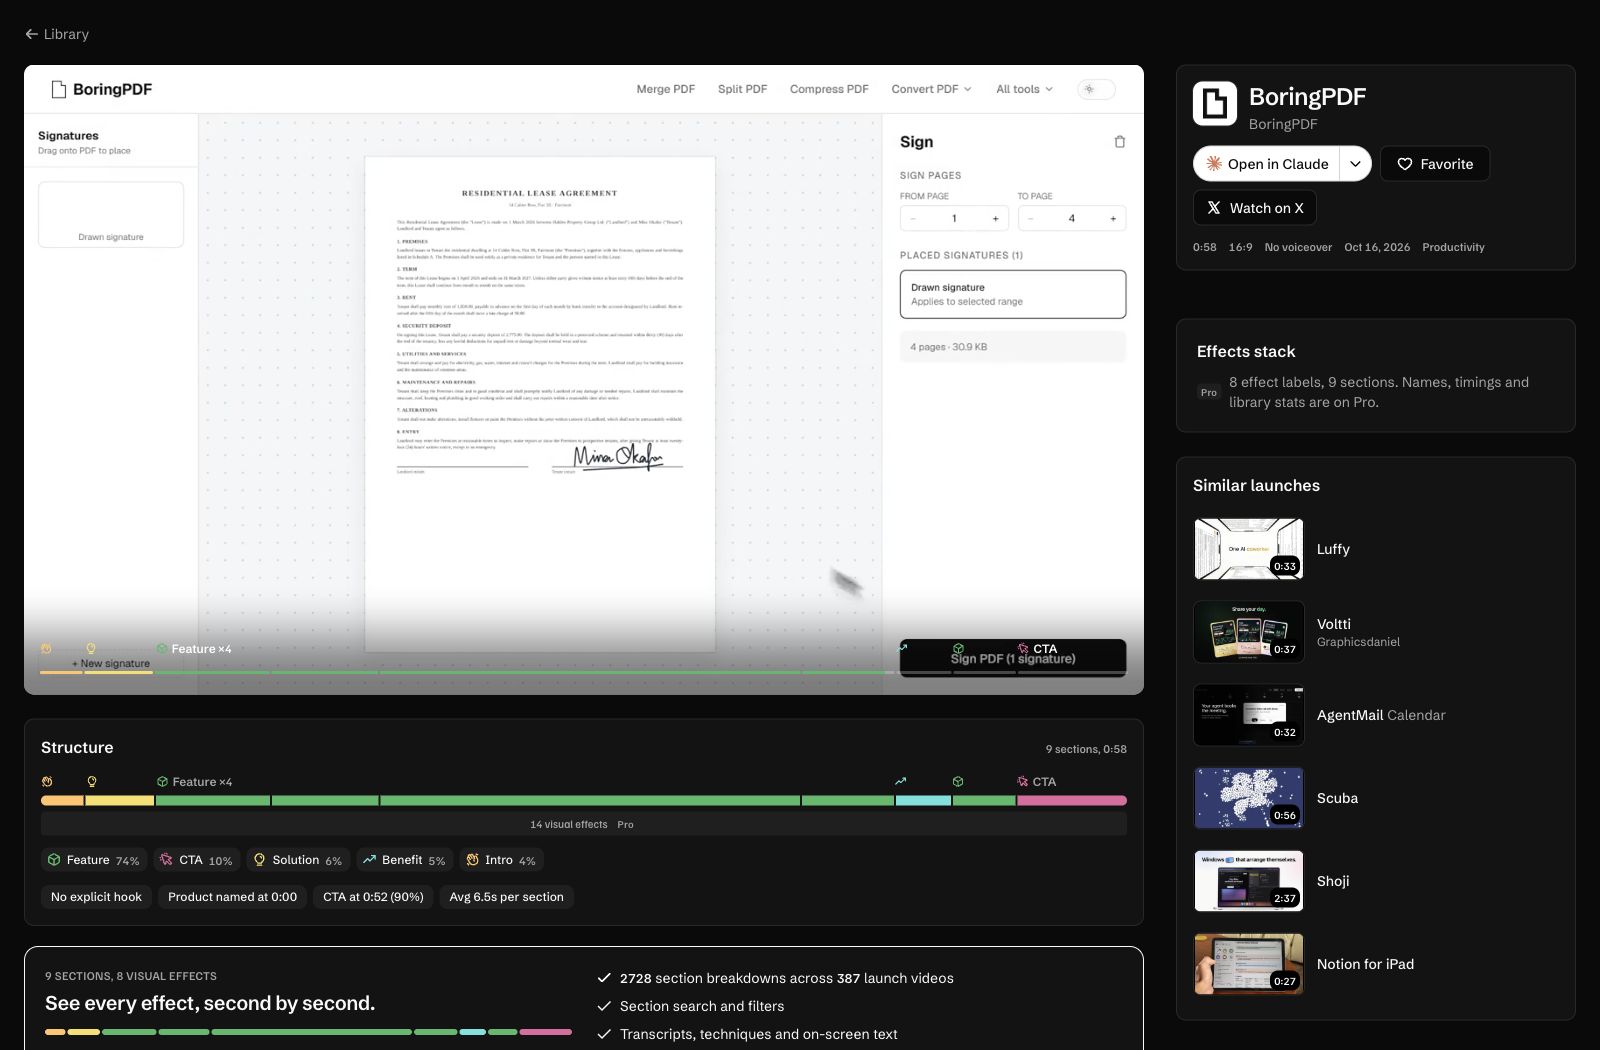Click the Feature 74% chip

pos(94,860)
